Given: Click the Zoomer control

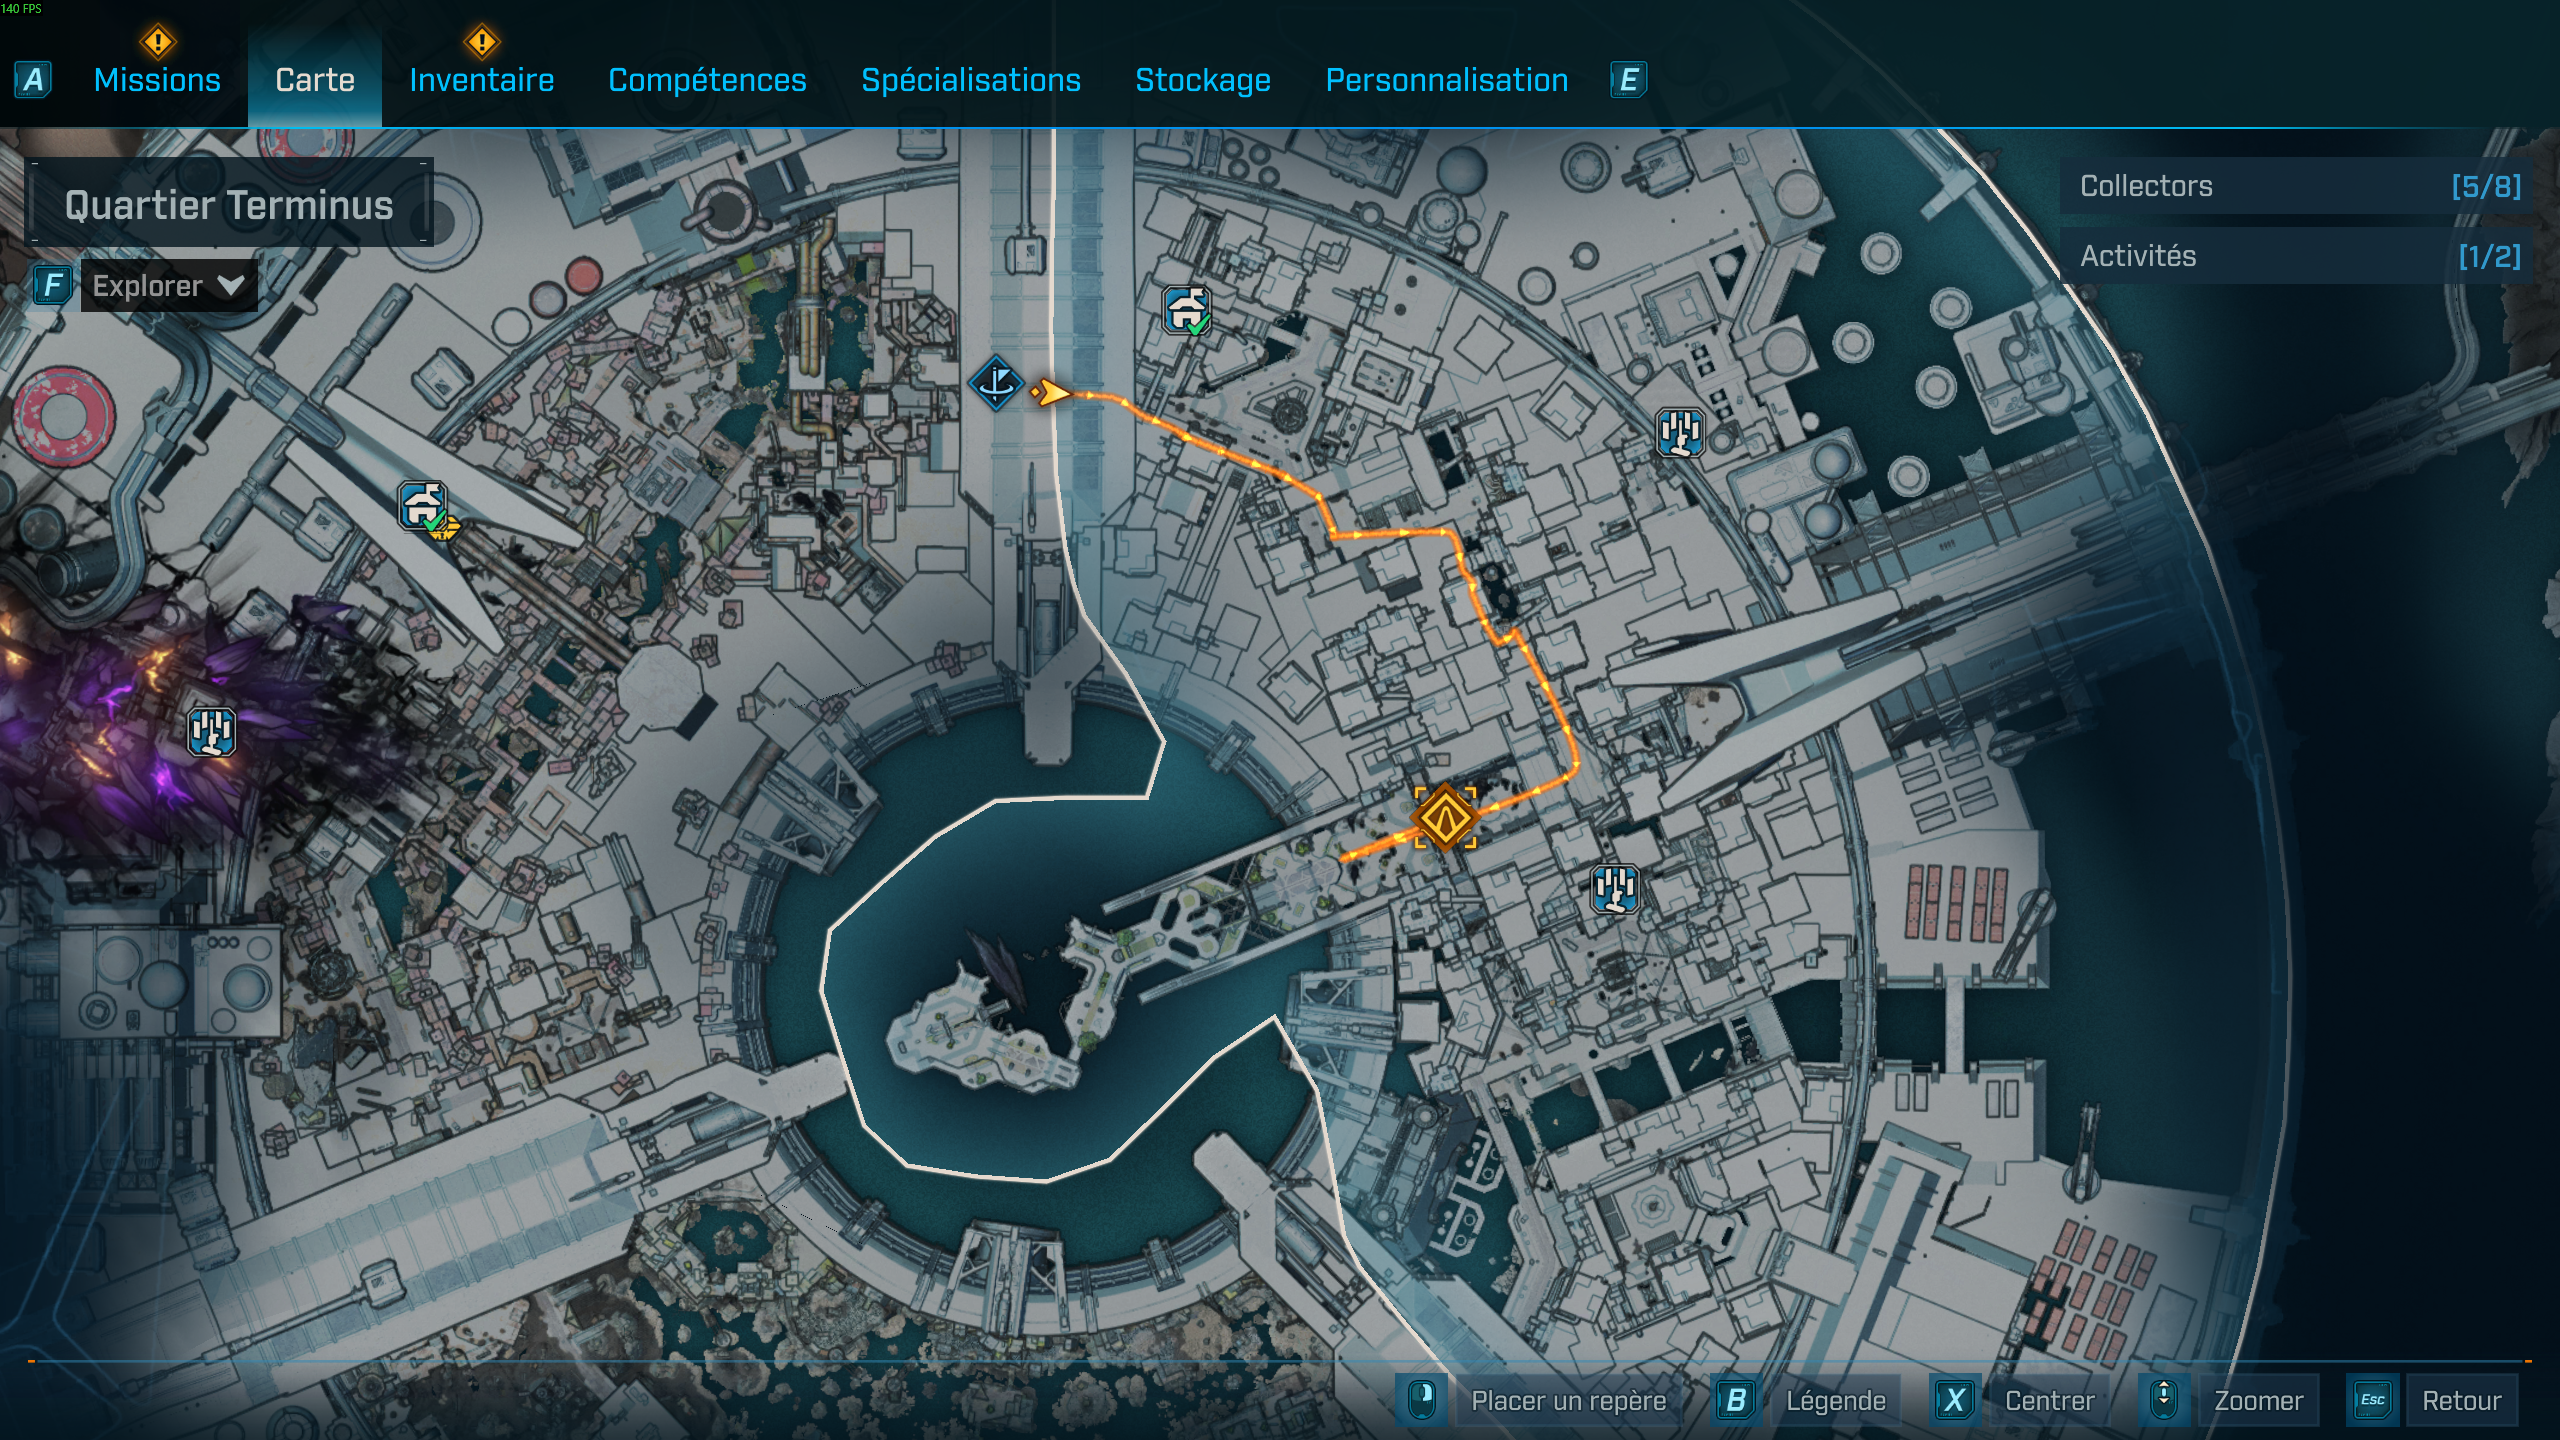Looking at the screenshot, I should point(2258,1400).
